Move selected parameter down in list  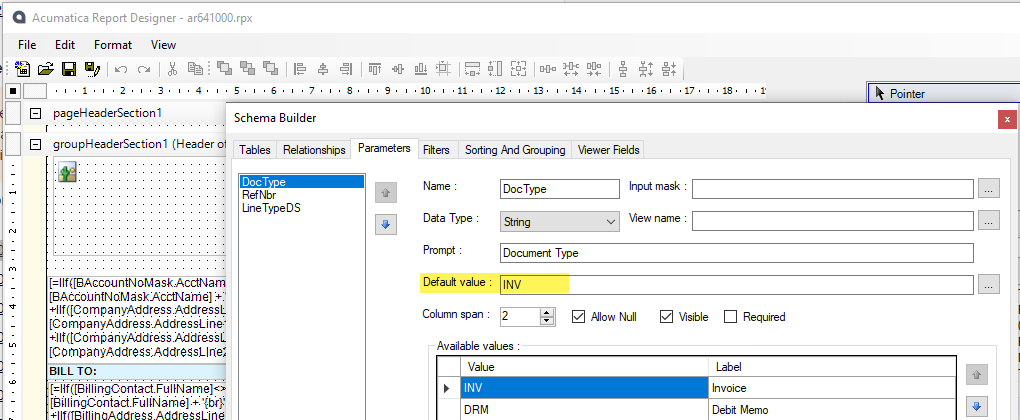coord(384,225)
